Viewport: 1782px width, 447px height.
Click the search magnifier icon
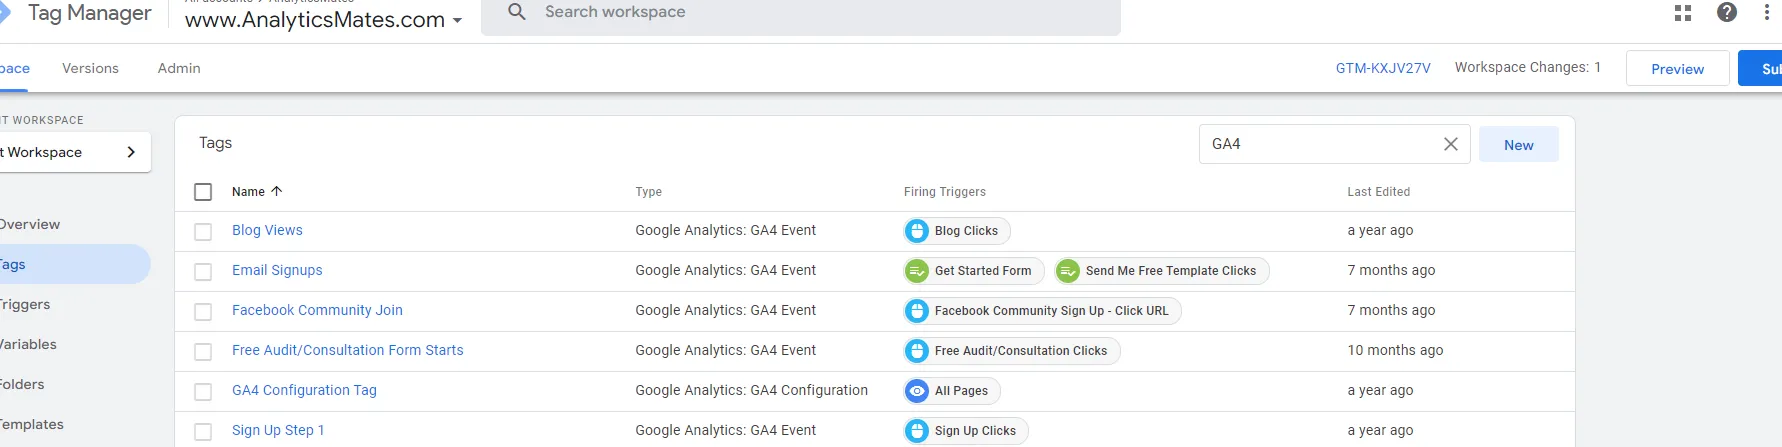pos(517,12)
